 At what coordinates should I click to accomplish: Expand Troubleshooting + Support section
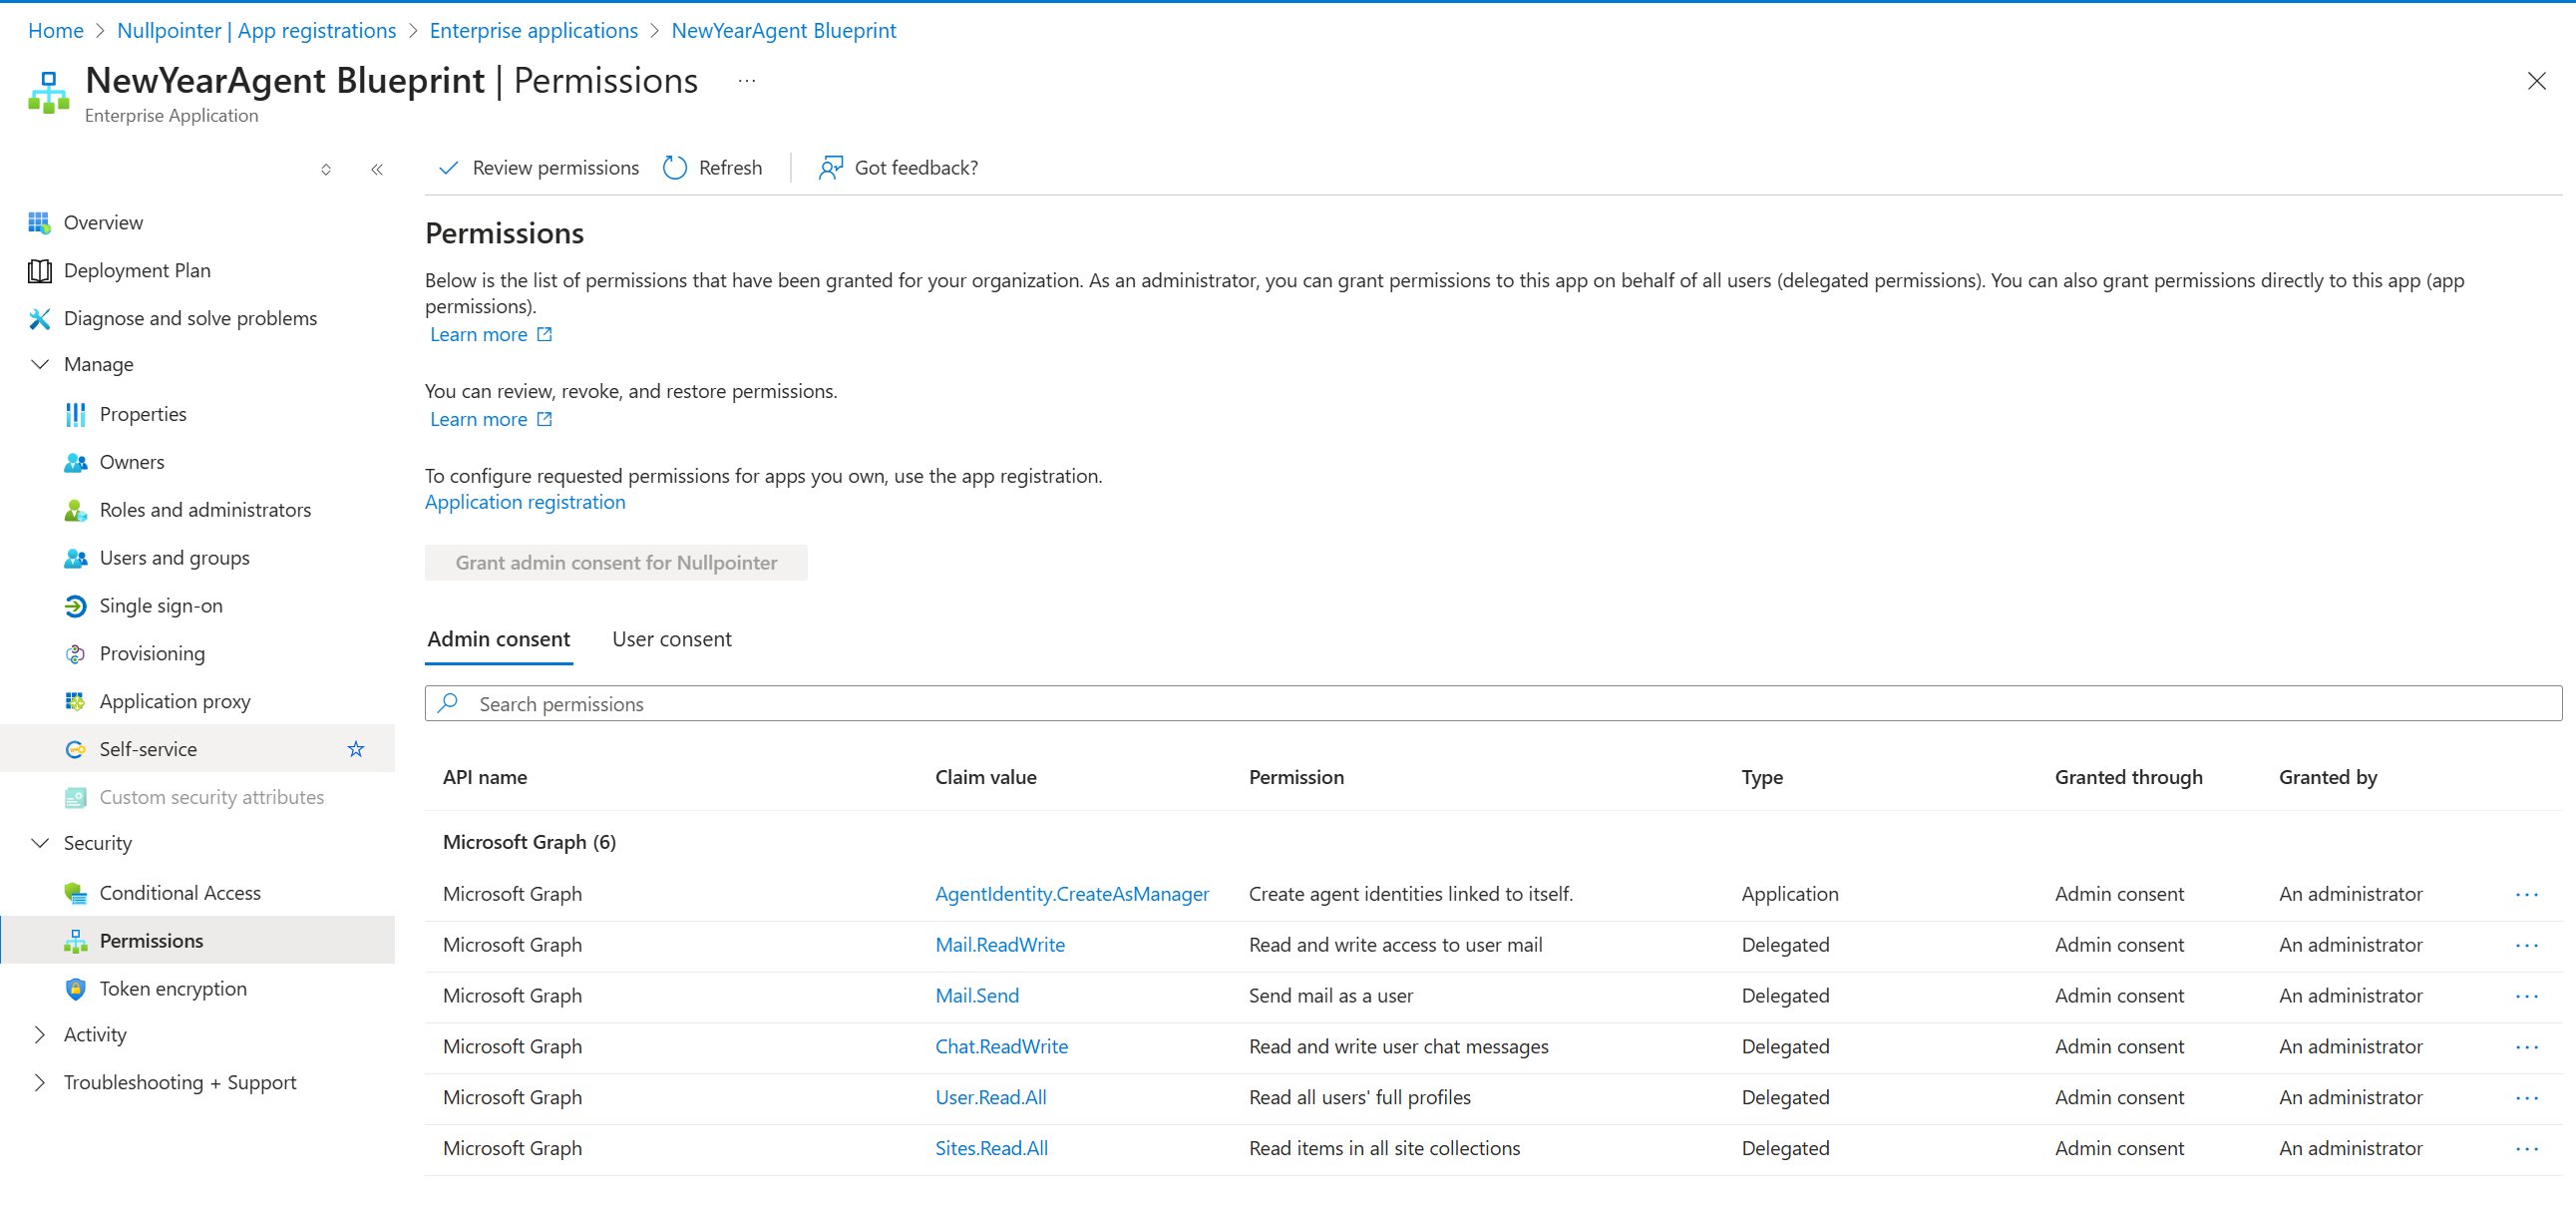40,1082
